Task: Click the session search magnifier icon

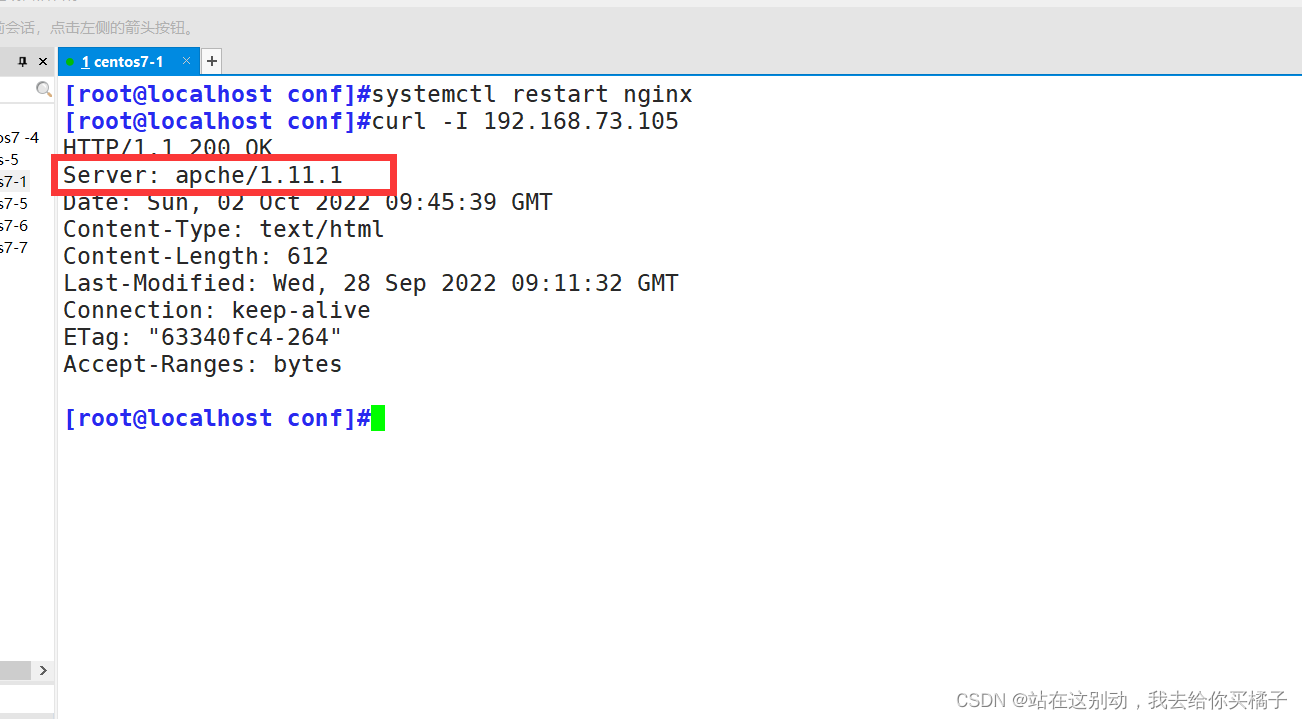Action: pos(43,90)
